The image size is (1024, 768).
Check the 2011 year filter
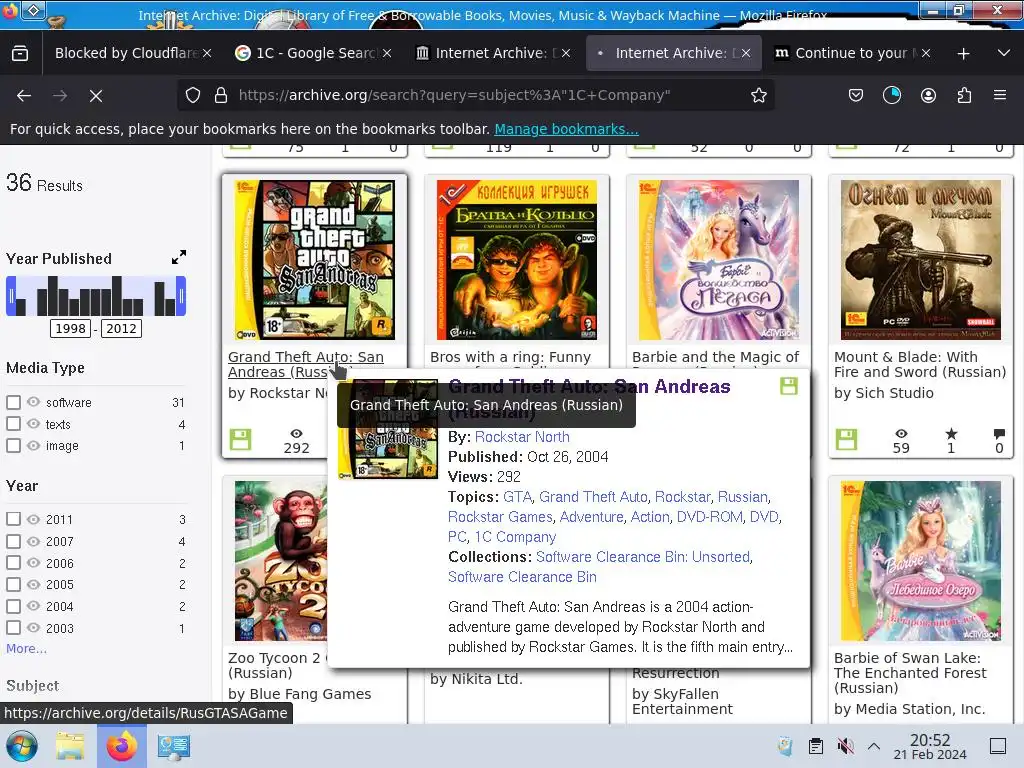[x=14, y=519]
